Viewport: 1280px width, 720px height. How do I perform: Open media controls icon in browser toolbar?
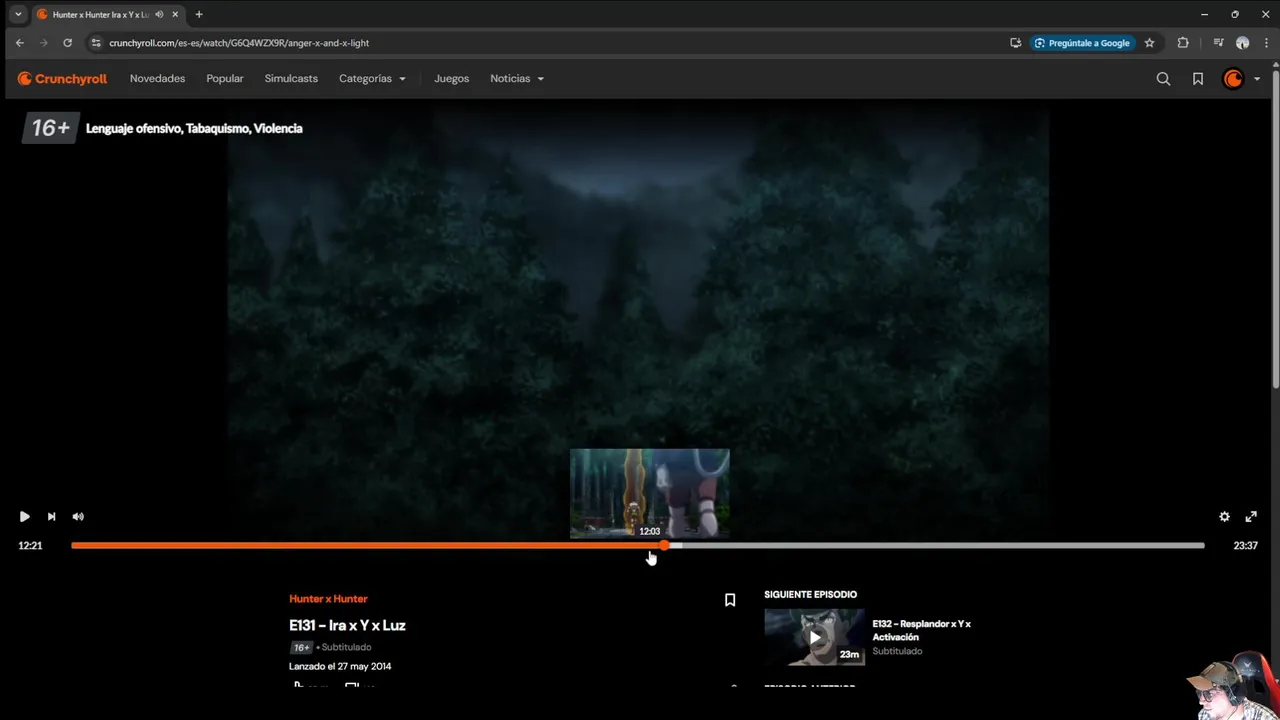coord(1218,43)
